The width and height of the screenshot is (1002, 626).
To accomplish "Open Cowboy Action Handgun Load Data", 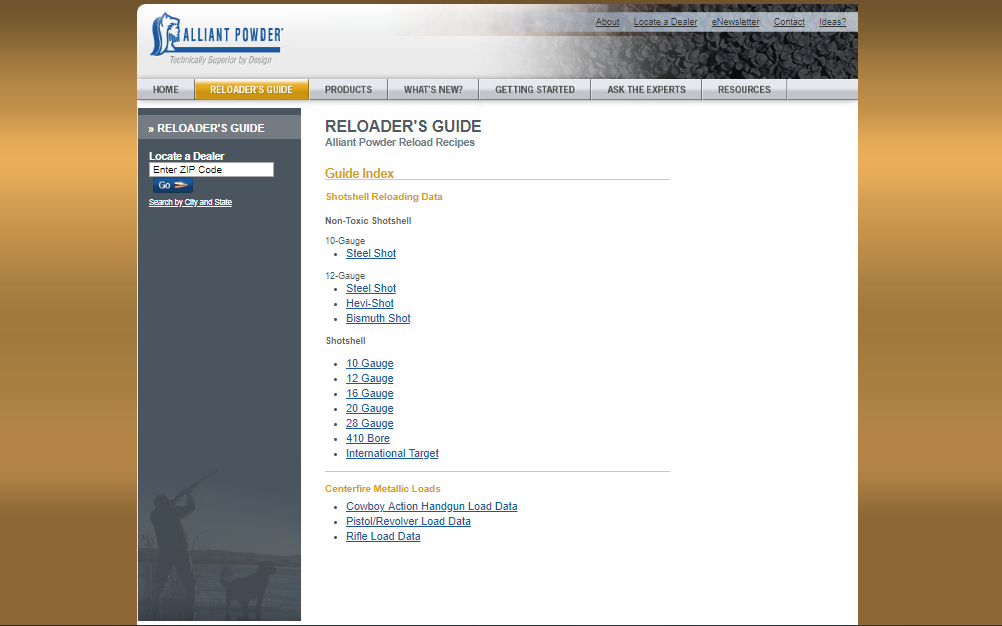I will (x=432, y=507).
